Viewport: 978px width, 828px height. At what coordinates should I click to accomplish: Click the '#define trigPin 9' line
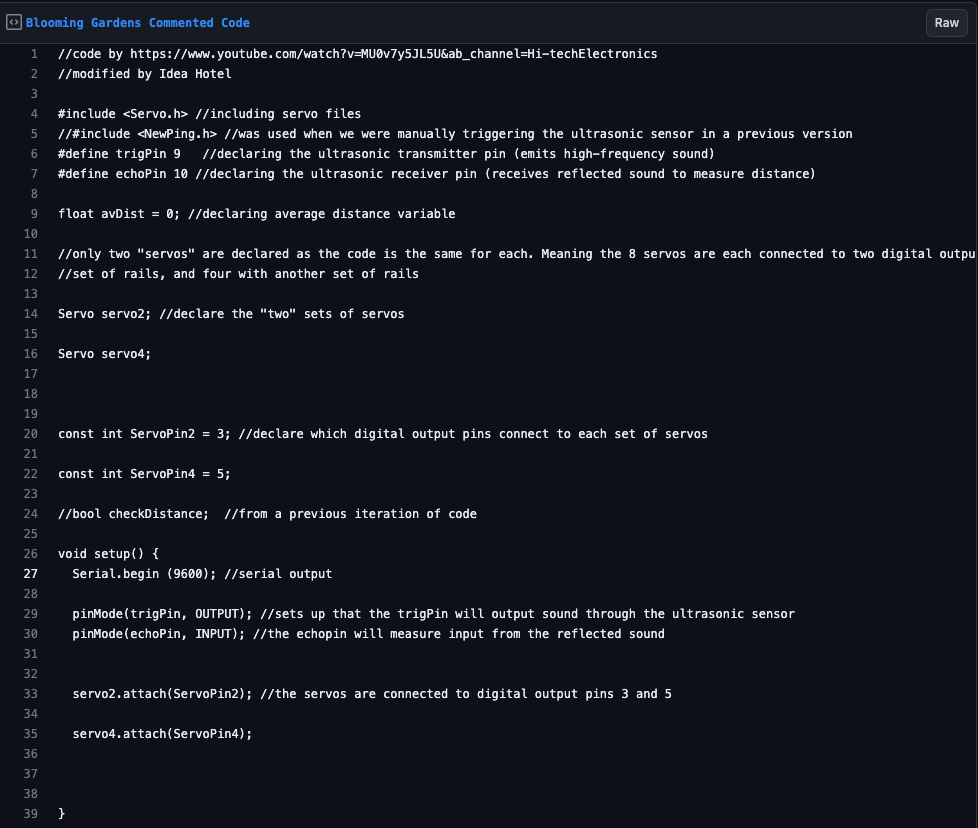point(386,154)
